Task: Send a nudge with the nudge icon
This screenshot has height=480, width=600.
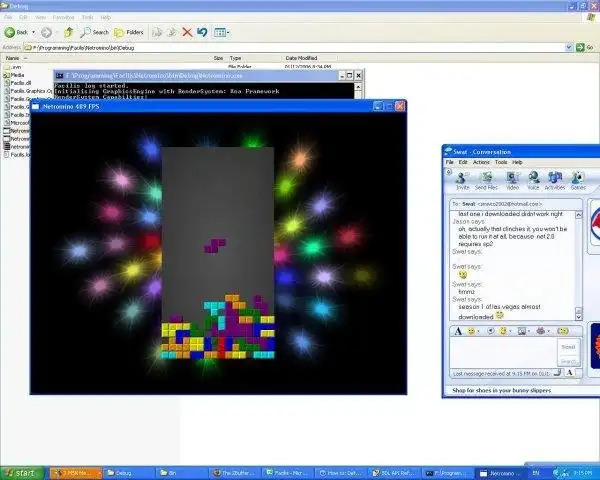Action: [562, 331]
